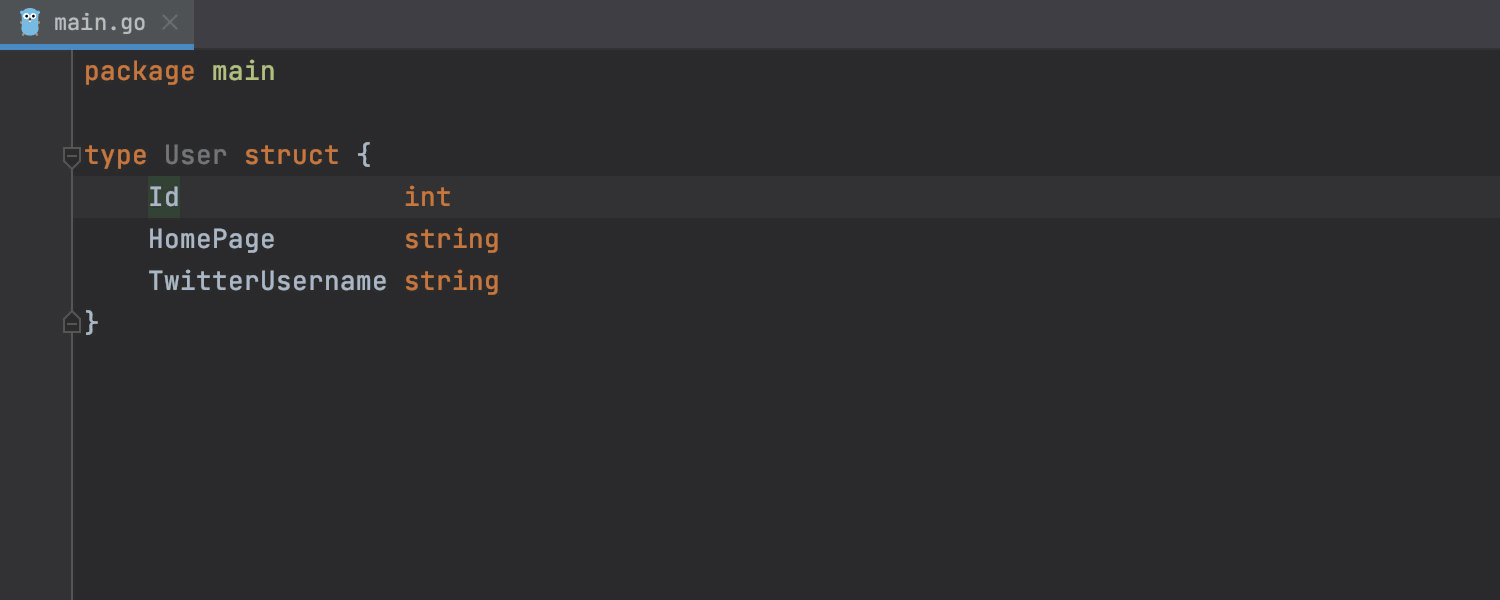Click the TwitterUsername field name
The image size is (1500, 600).
(x=267, y=282)
